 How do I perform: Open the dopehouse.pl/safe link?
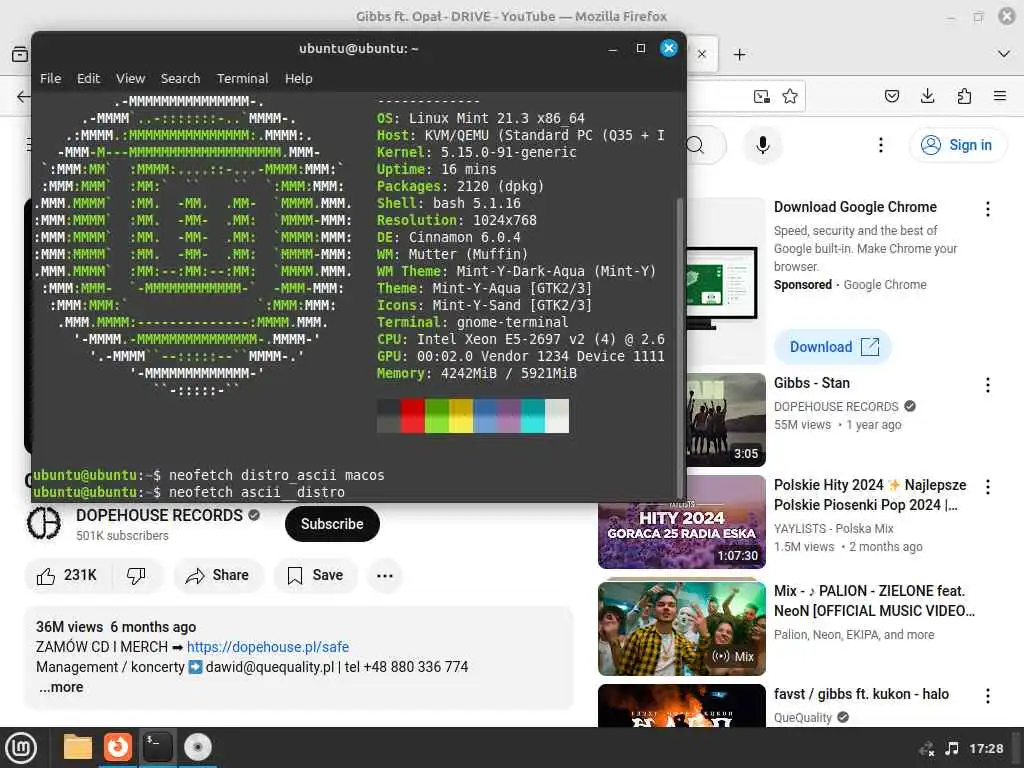tap(268, 647)
